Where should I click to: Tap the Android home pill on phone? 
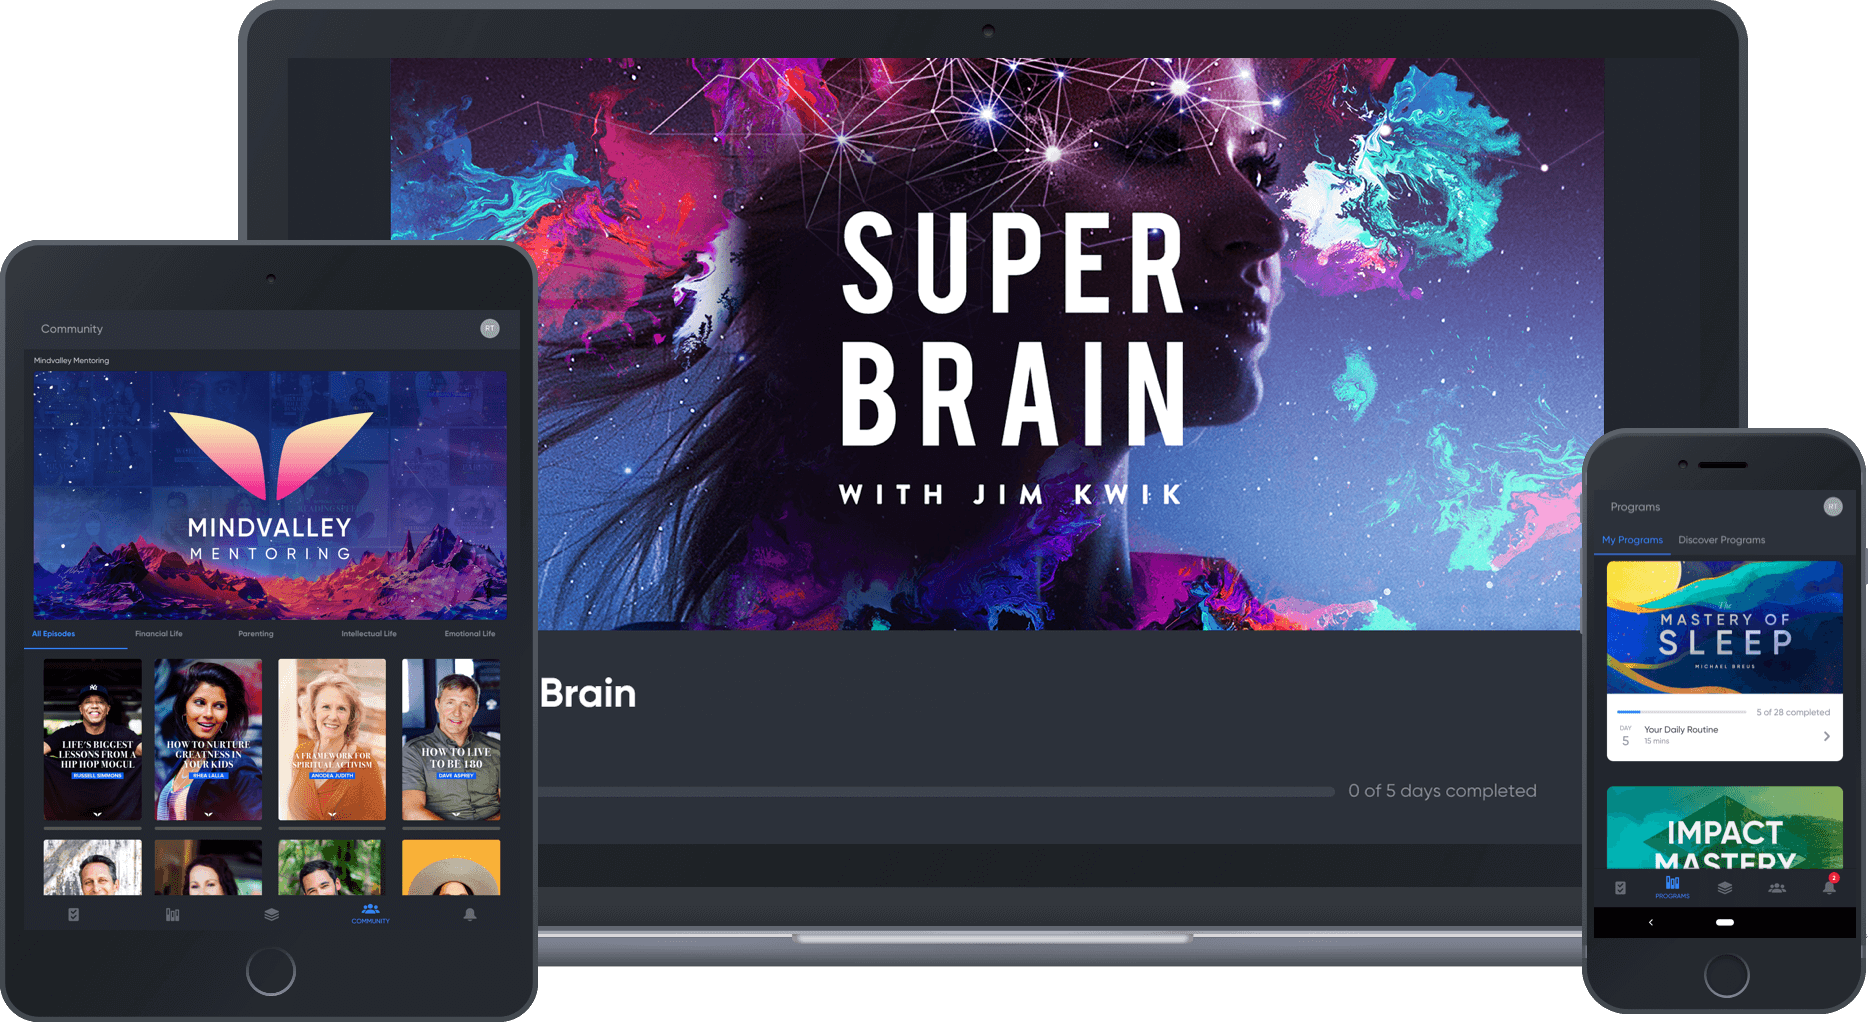point(1725,922)
